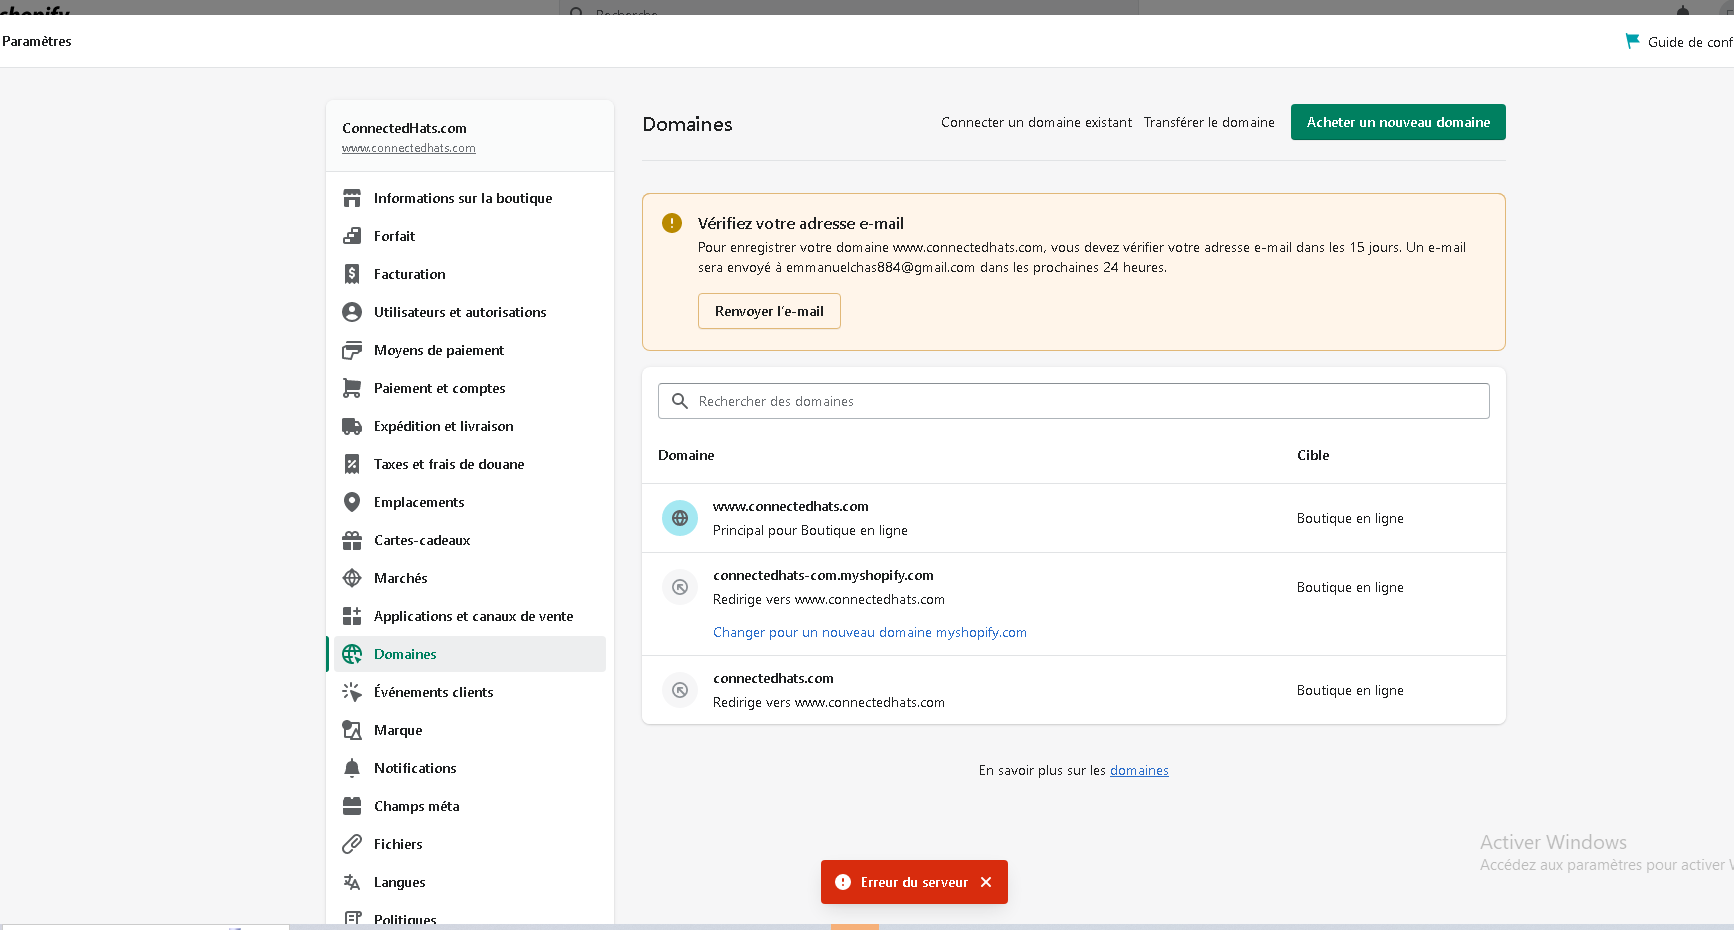This screenshot has height=930, width=1734.
Task: Open the domaines help link
Action: [x=1139, y=770]
